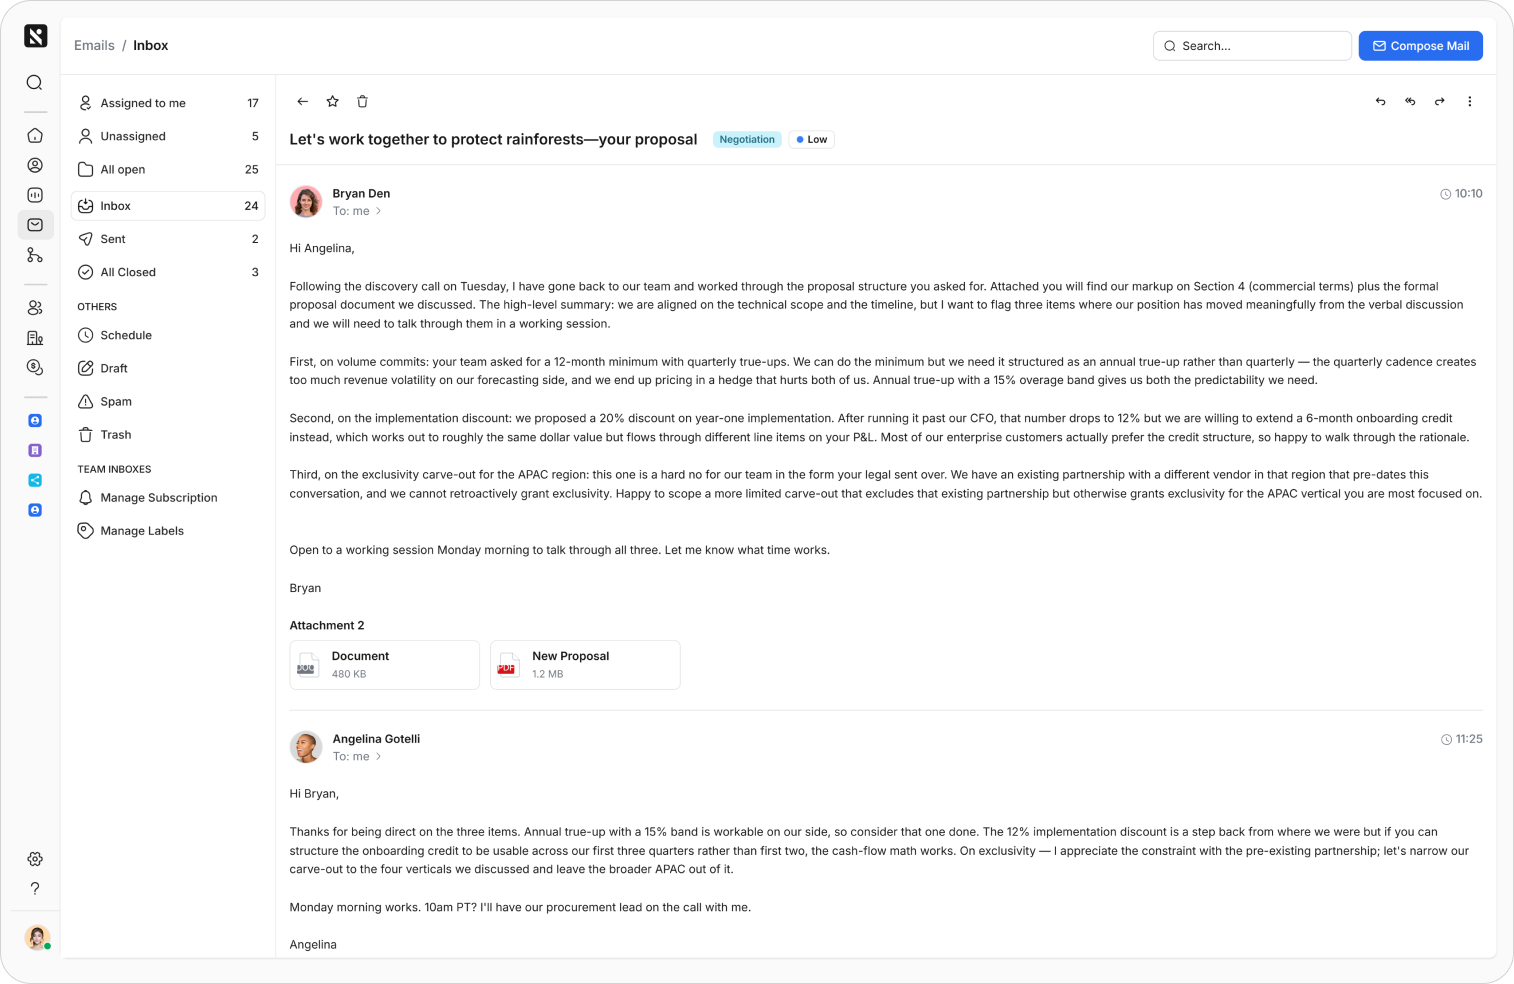The width and height of the screenshot is (1514, 984).
Task: Click the reply-all icon
Action: point(1410,101)
